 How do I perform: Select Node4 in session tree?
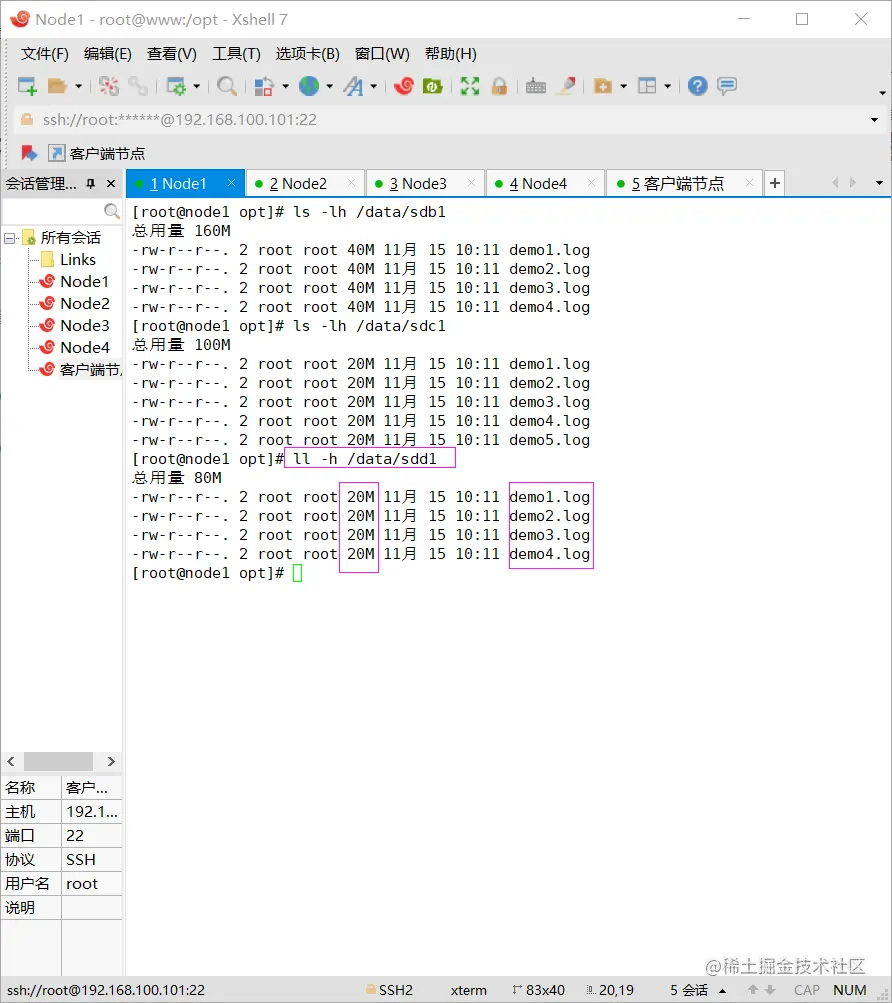pos(84,347)
